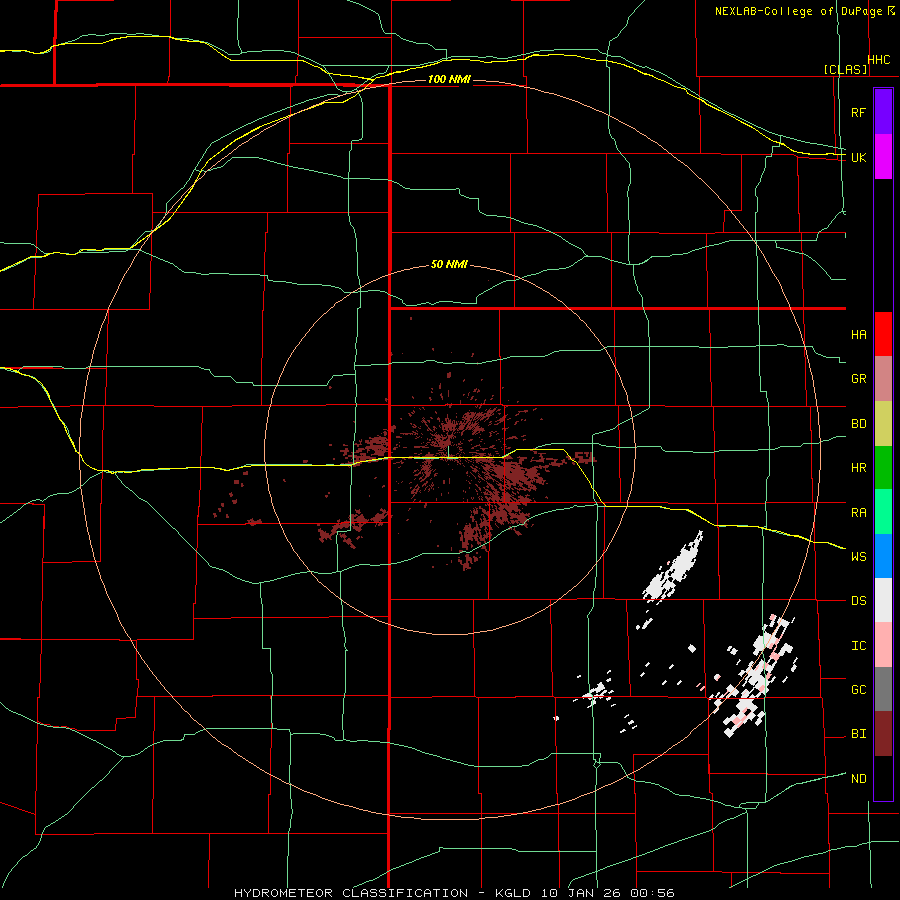The height and width of the screenshot is (900, 900).
Task: Click the WS legend label
Action: coord(858,557)
